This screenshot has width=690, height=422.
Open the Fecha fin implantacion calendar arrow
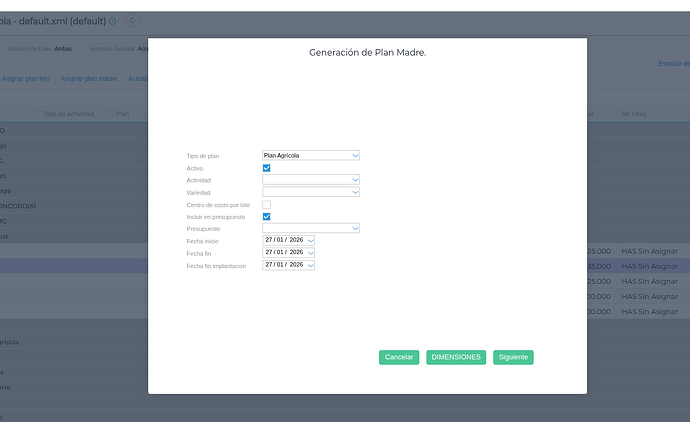pyautogui.click(x=310, y=265)
